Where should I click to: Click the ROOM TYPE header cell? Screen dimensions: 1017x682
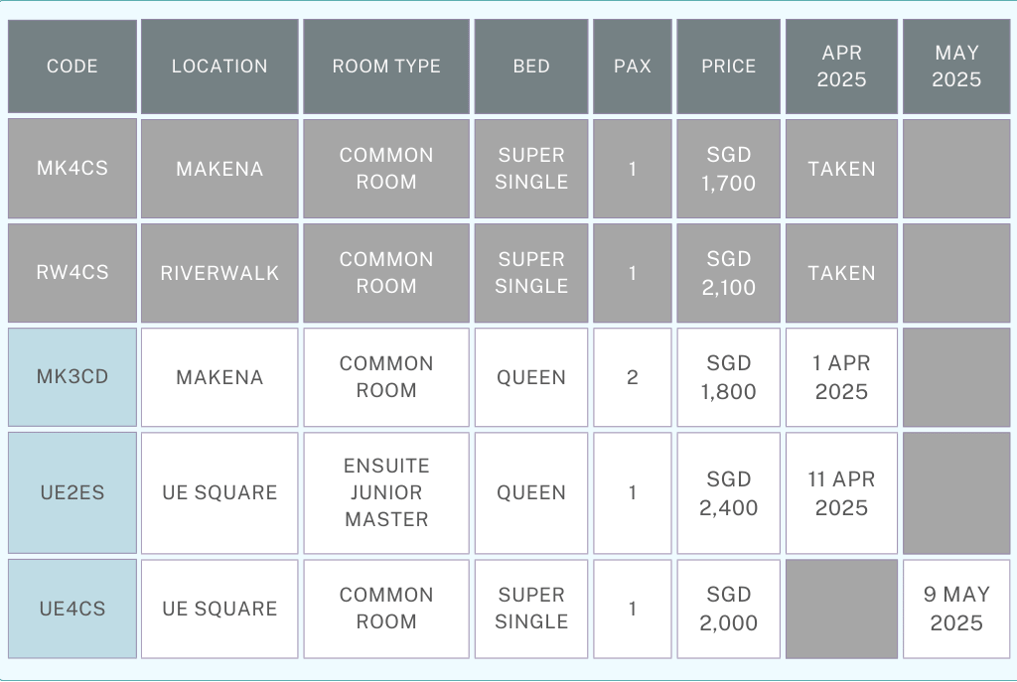(x=387, y=66)
